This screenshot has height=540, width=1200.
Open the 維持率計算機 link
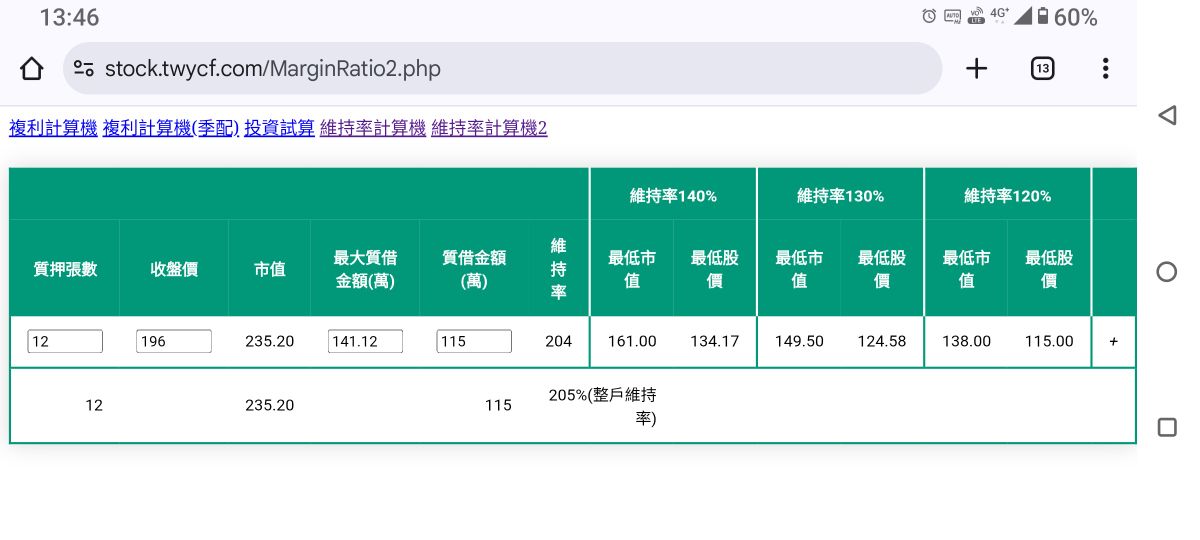pos(373,128)
